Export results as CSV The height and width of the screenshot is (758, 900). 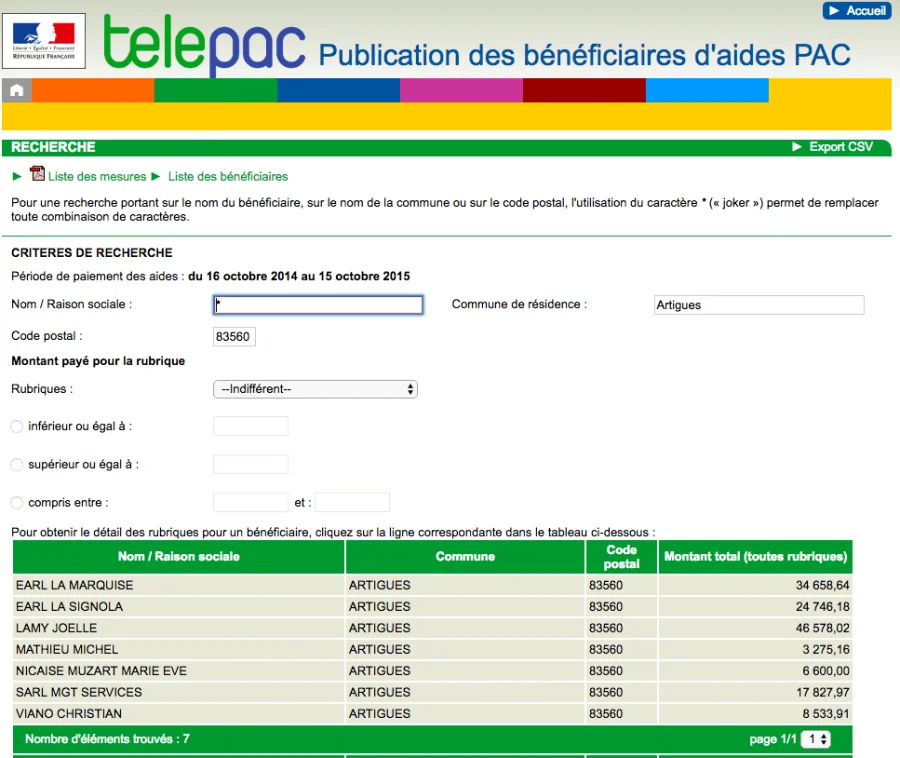pyautogui.click(x=833, y=147)
